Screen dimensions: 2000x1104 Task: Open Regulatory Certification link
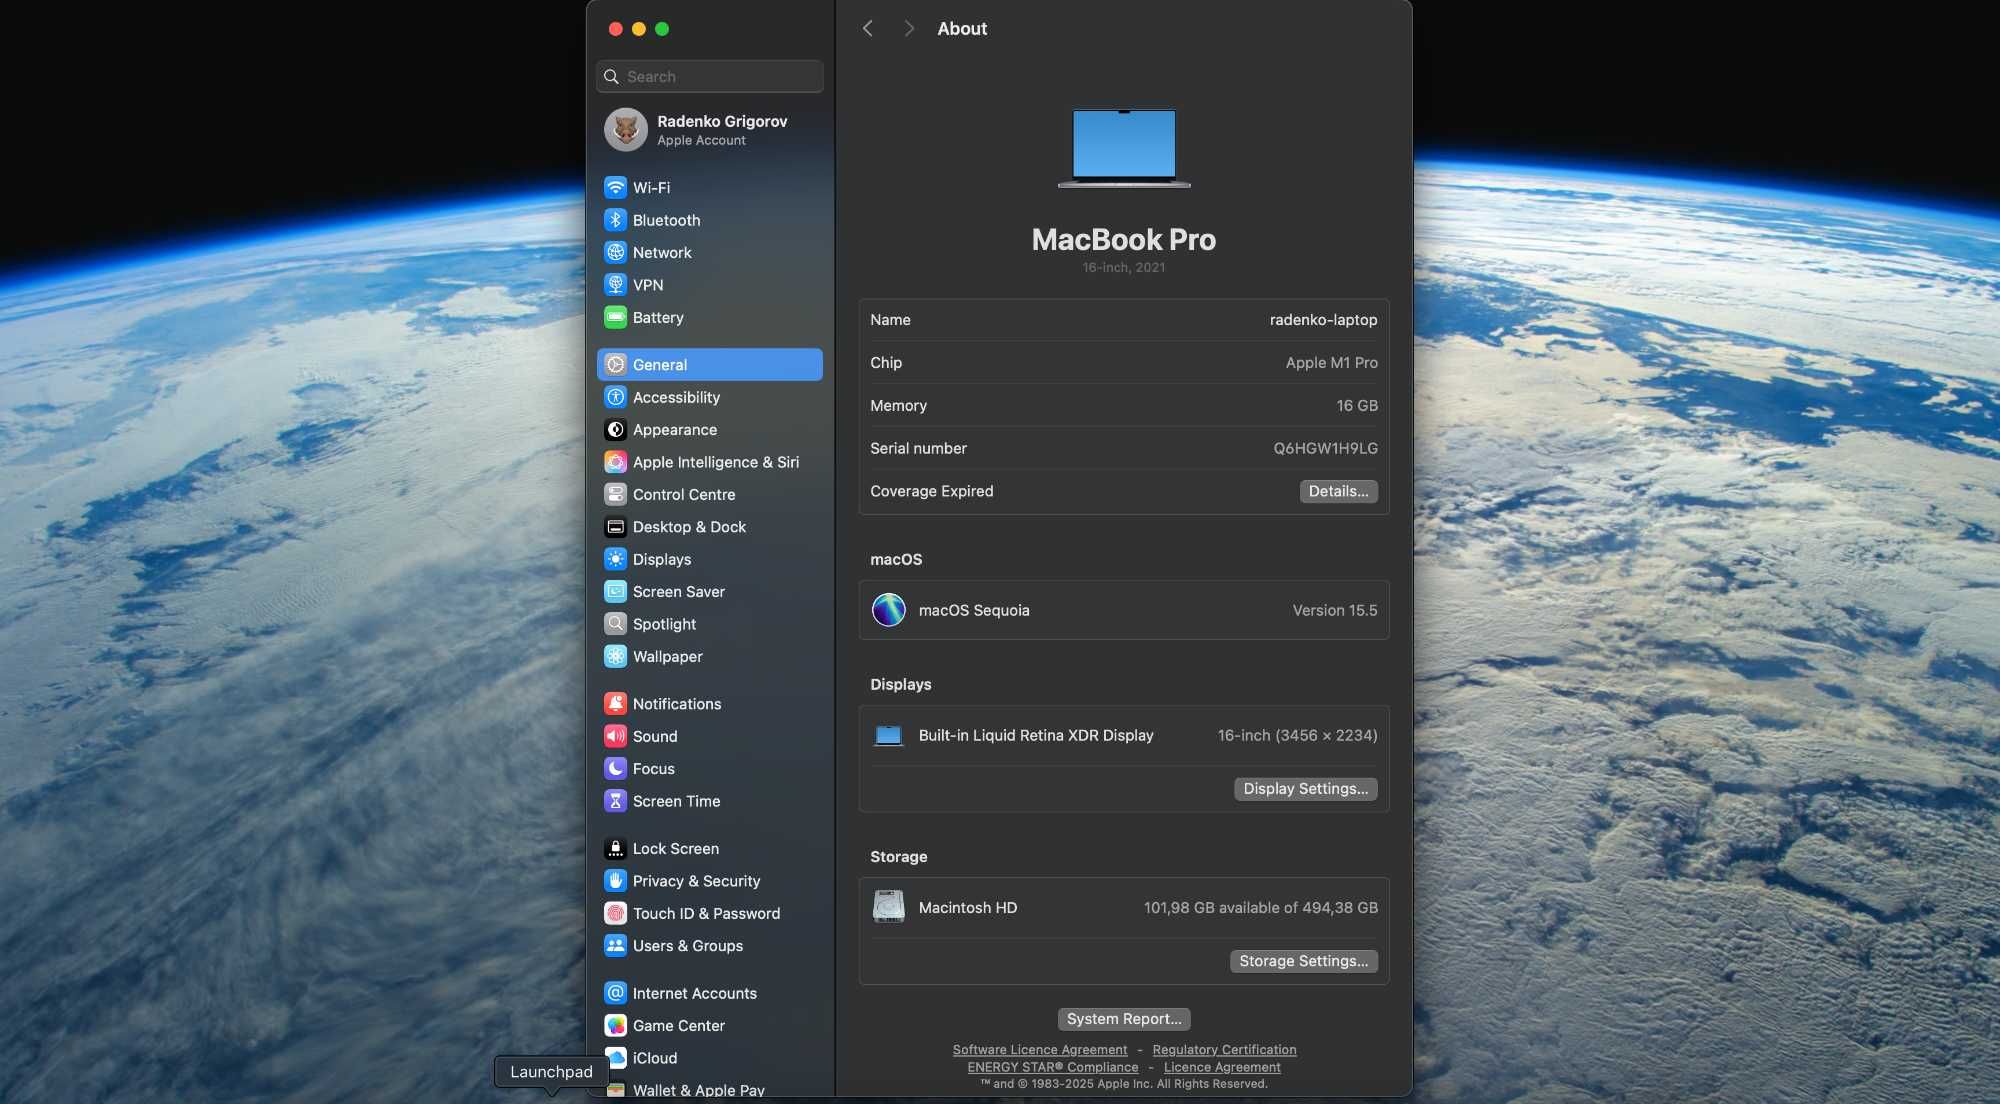click(1224, 1050)
